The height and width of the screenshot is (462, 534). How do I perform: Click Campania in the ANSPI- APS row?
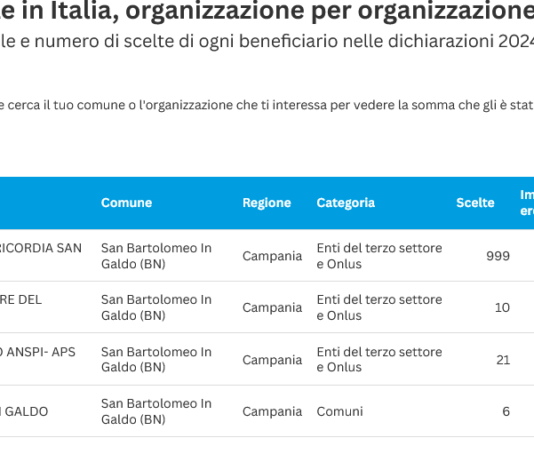(272, 360)
